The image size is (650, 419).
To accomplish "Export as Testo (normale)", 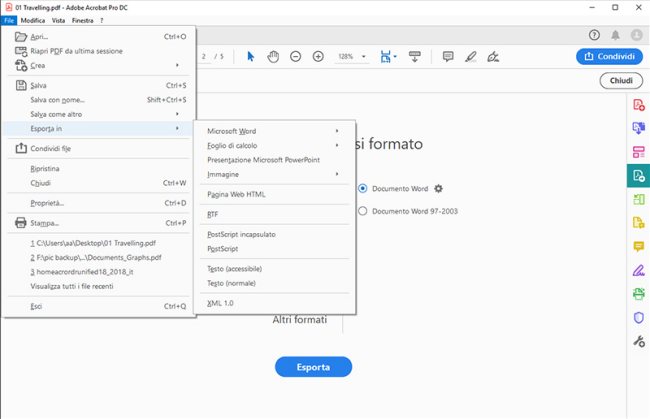I will pyautogui.click(x=274, y=283).
